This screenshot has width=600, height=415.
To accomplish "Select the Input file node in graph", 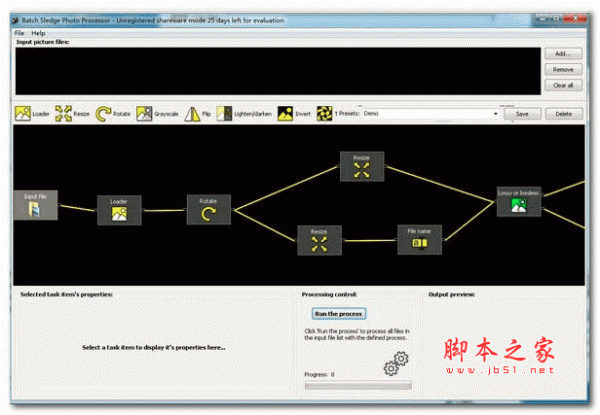I will coord(36,204).
